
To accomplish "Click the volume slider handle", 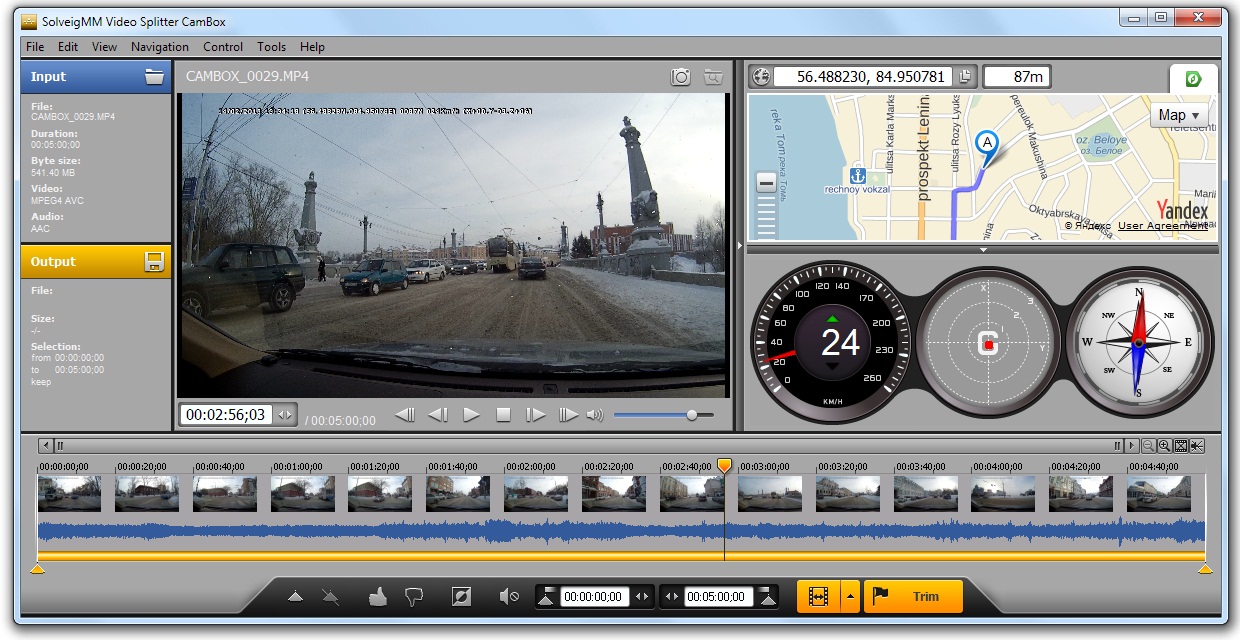I will [691, 415].
